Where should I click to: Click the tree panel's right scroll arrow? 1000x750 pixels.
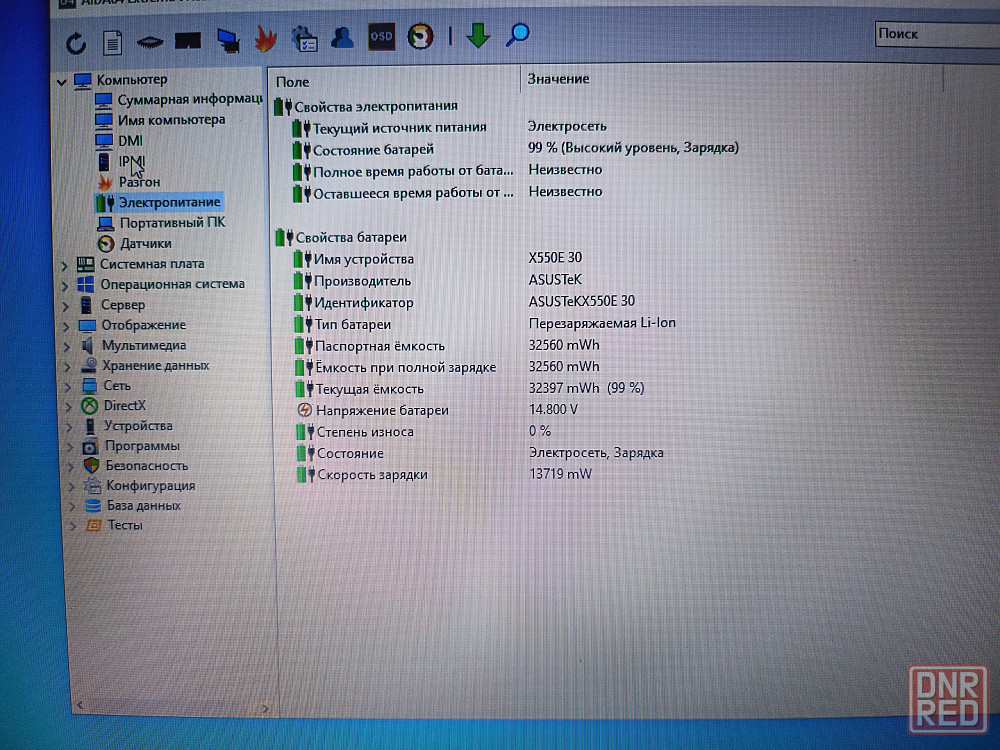pyautogui.click(x=265, y=708)
